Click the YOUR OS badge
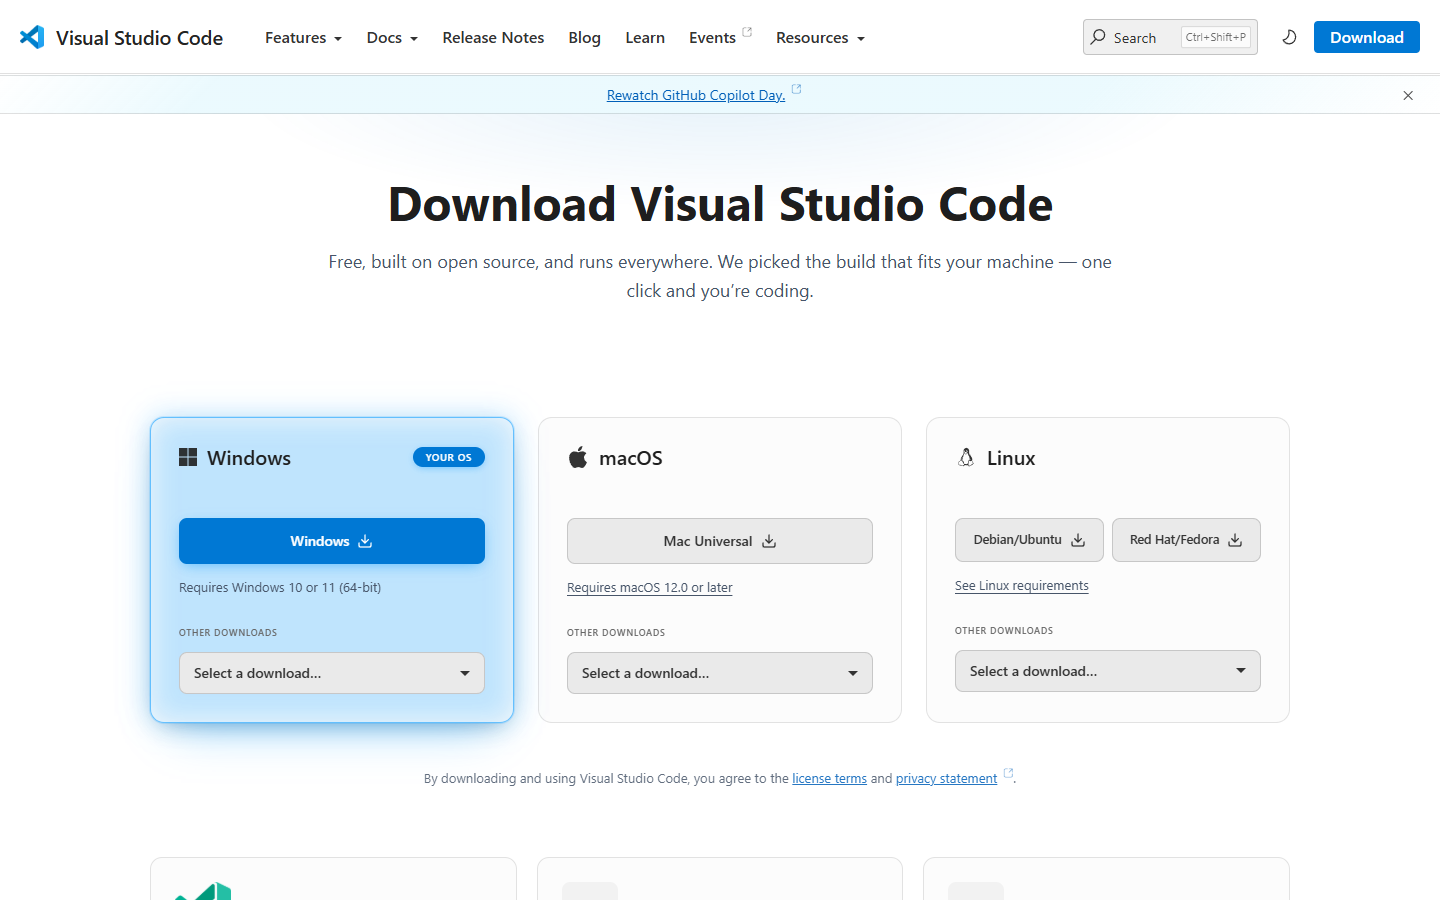 point(449,457)
